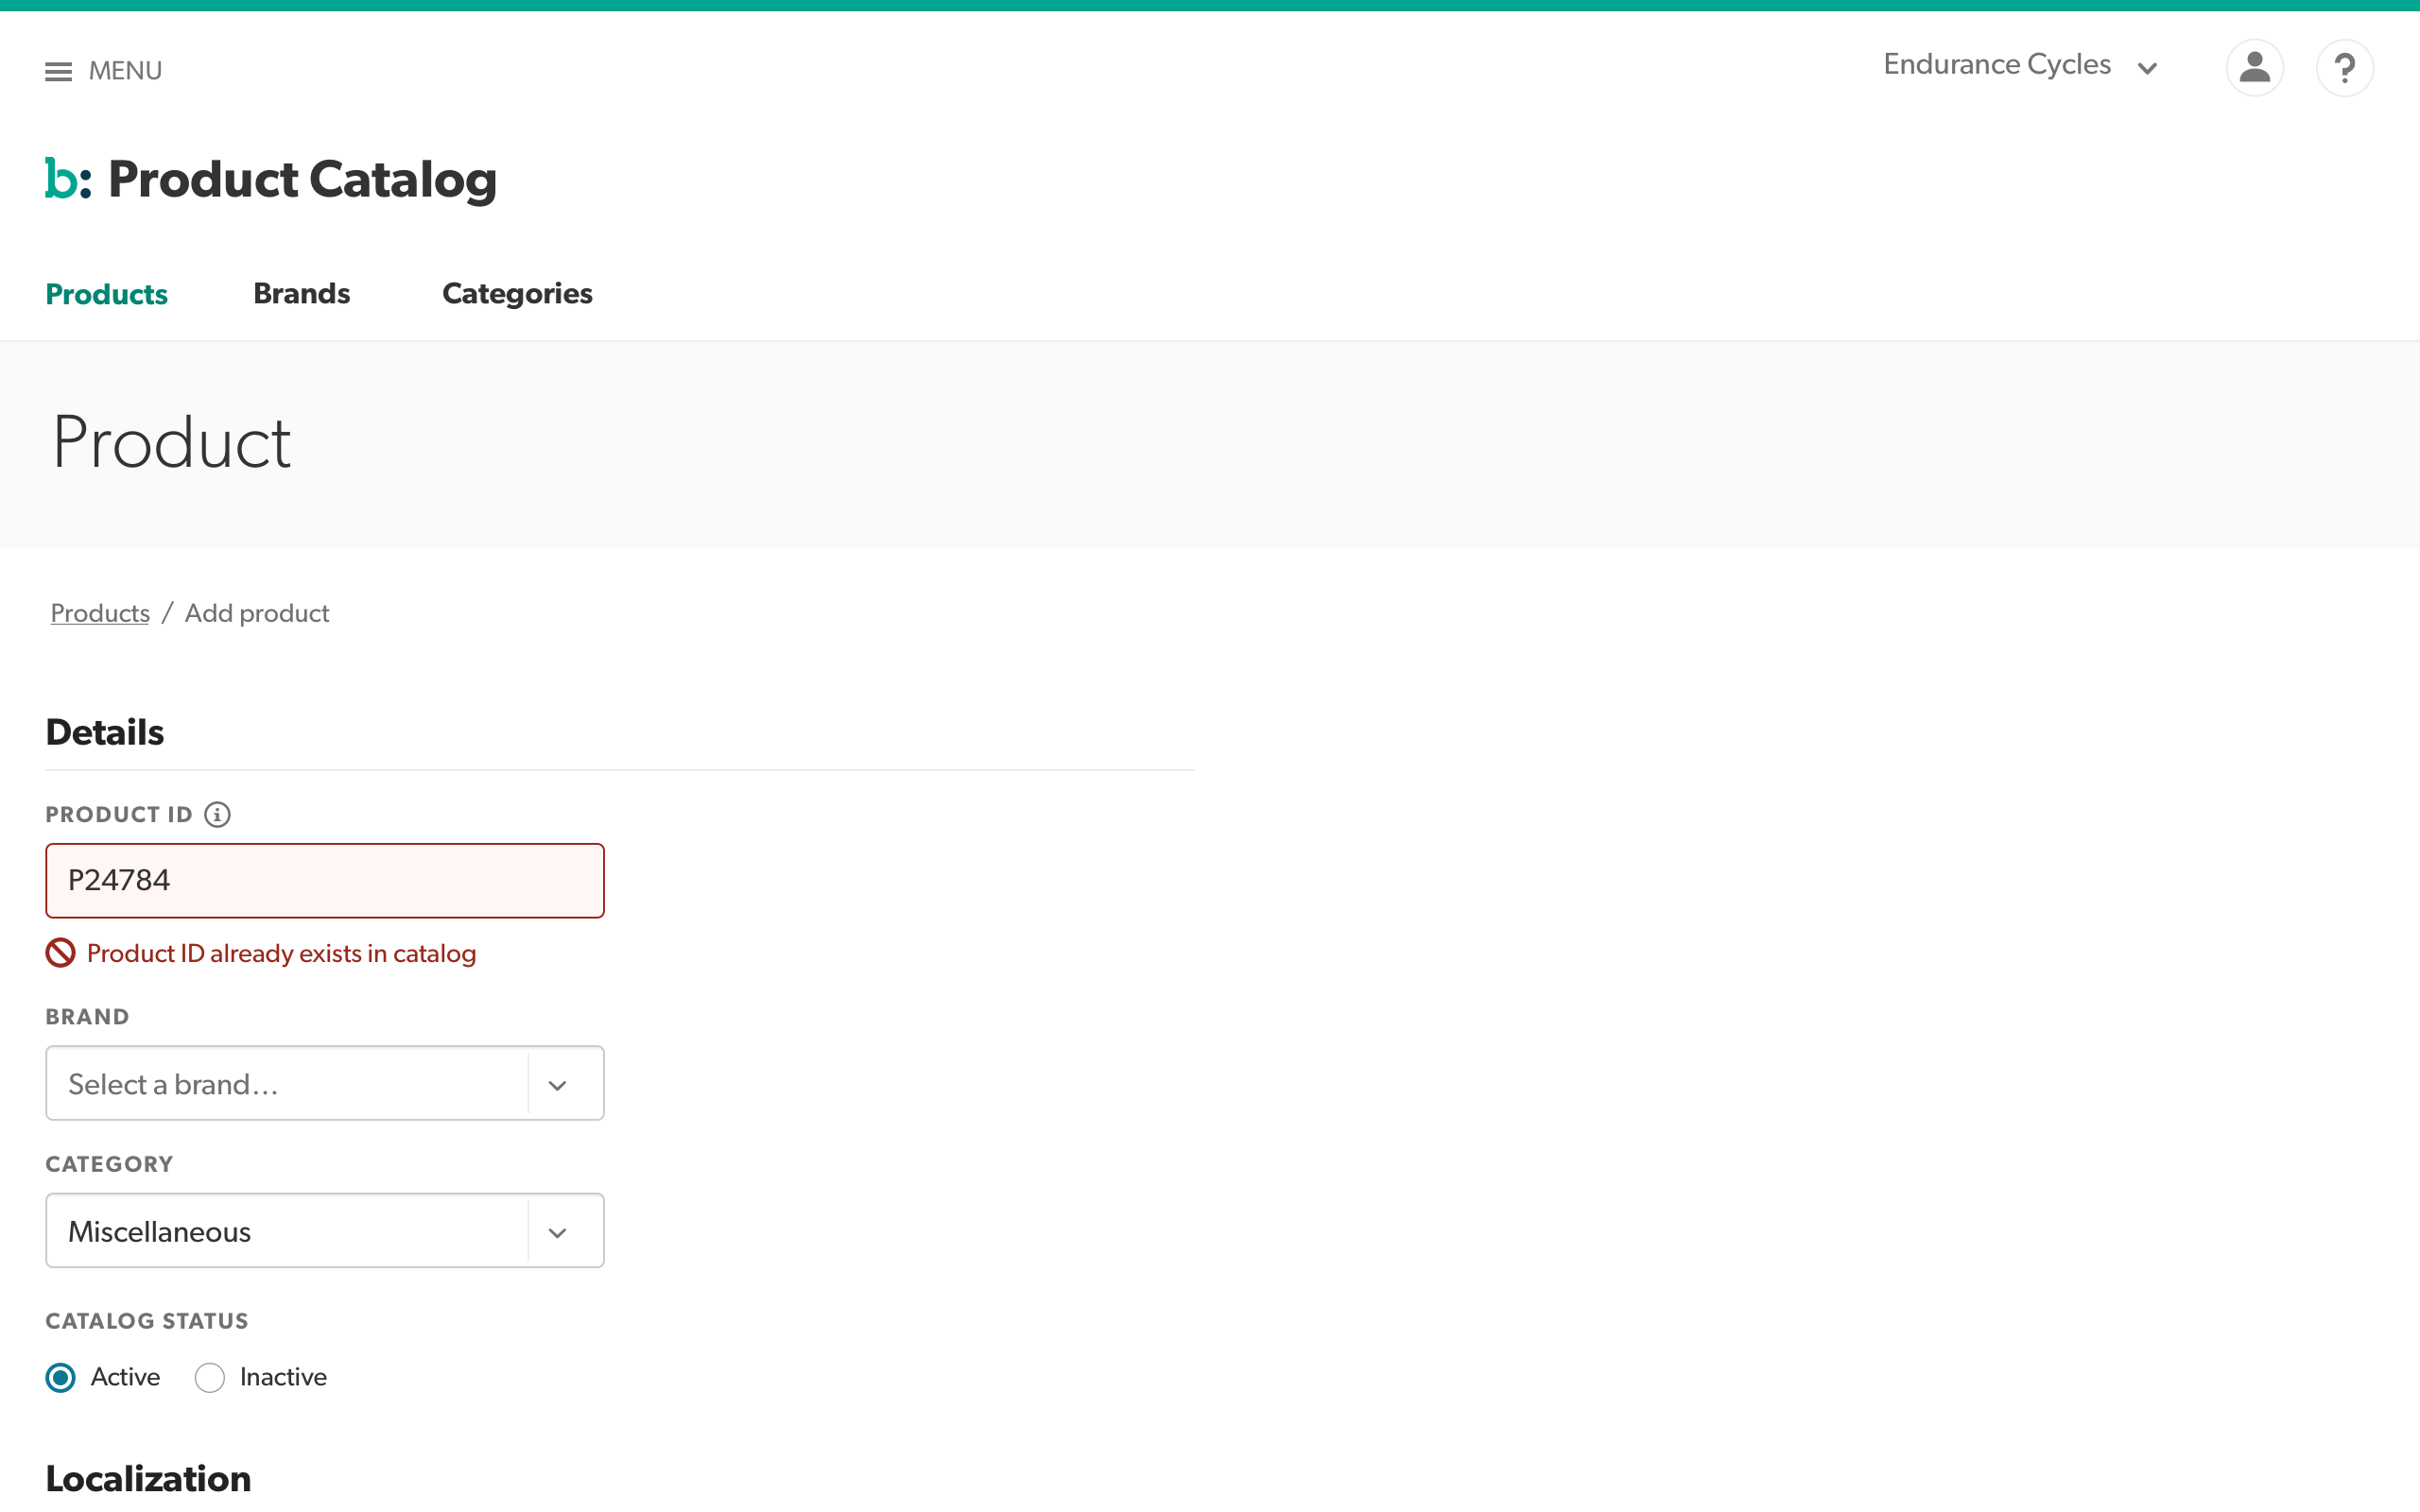Click the Localization section heading
This screenshot has width=2420, height=1512.
148,1478
